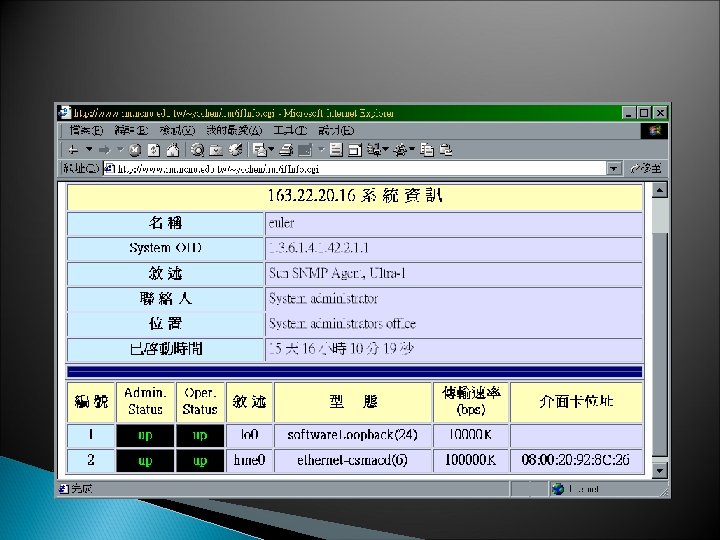Open the Forward history dropdown arrow
Image resolution: width=720 pixels, height=540 pixels.
120,150
